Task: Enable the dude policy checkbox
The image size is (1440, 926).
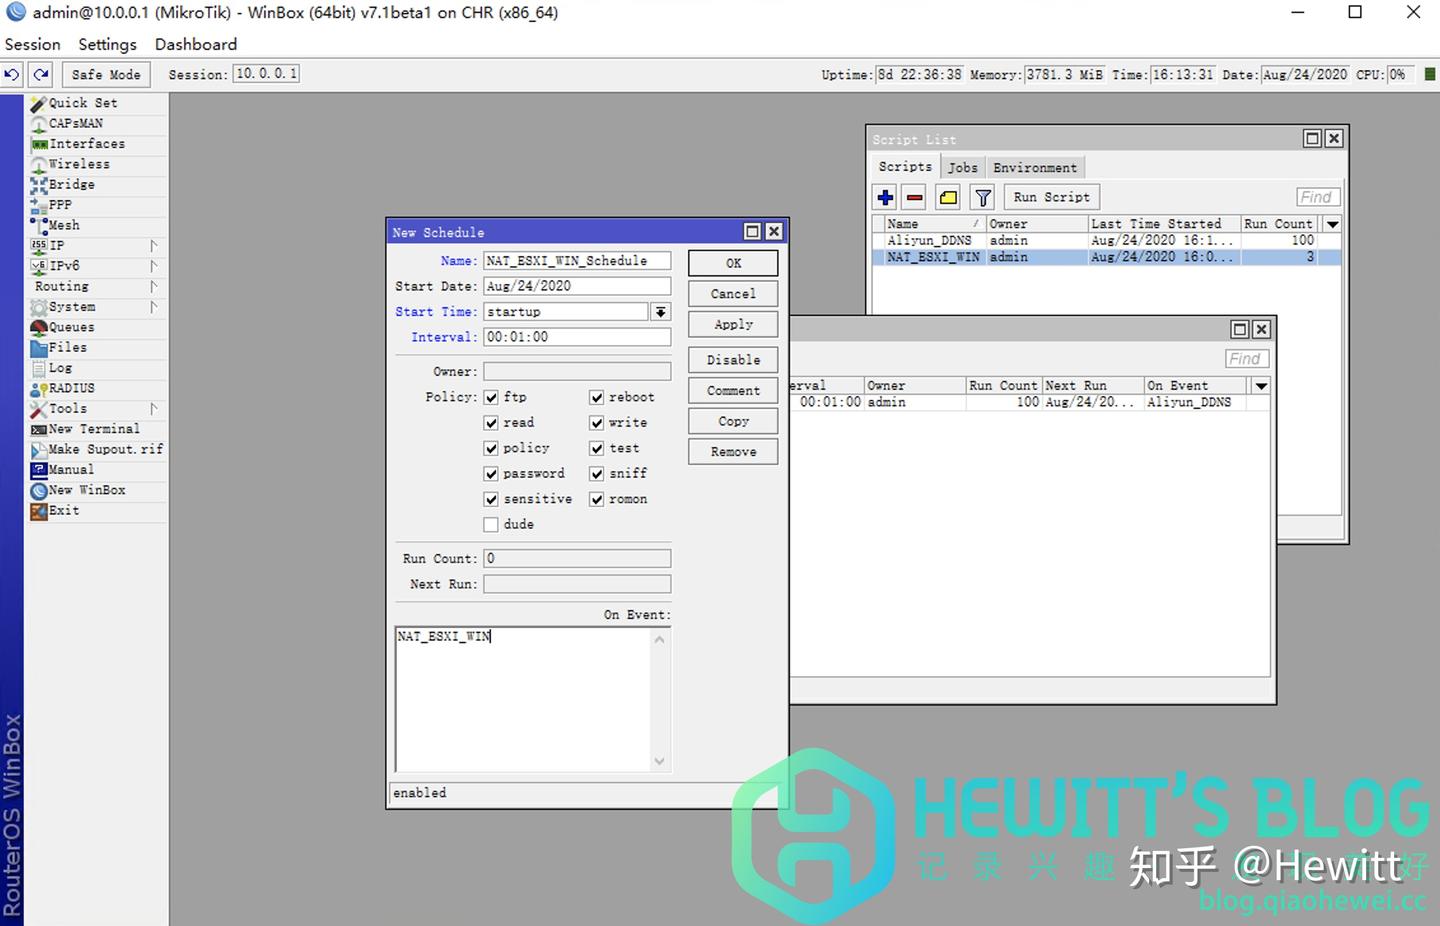Action: click(x=491, y=524)
